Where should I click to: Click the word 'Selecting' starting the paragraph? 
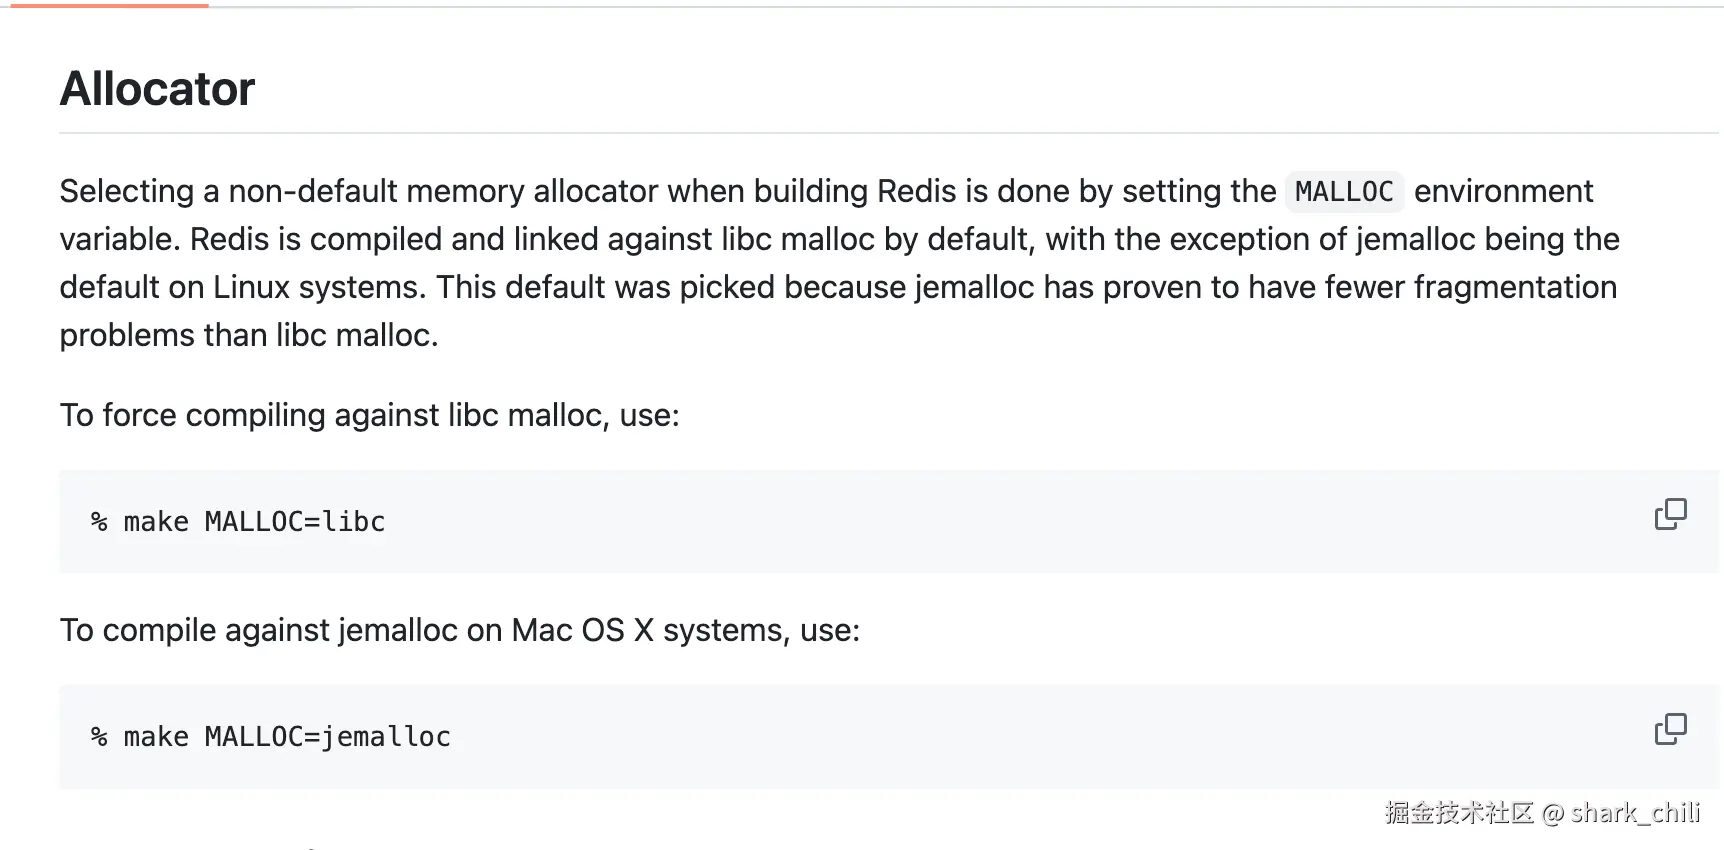click(x=127, y=191)
